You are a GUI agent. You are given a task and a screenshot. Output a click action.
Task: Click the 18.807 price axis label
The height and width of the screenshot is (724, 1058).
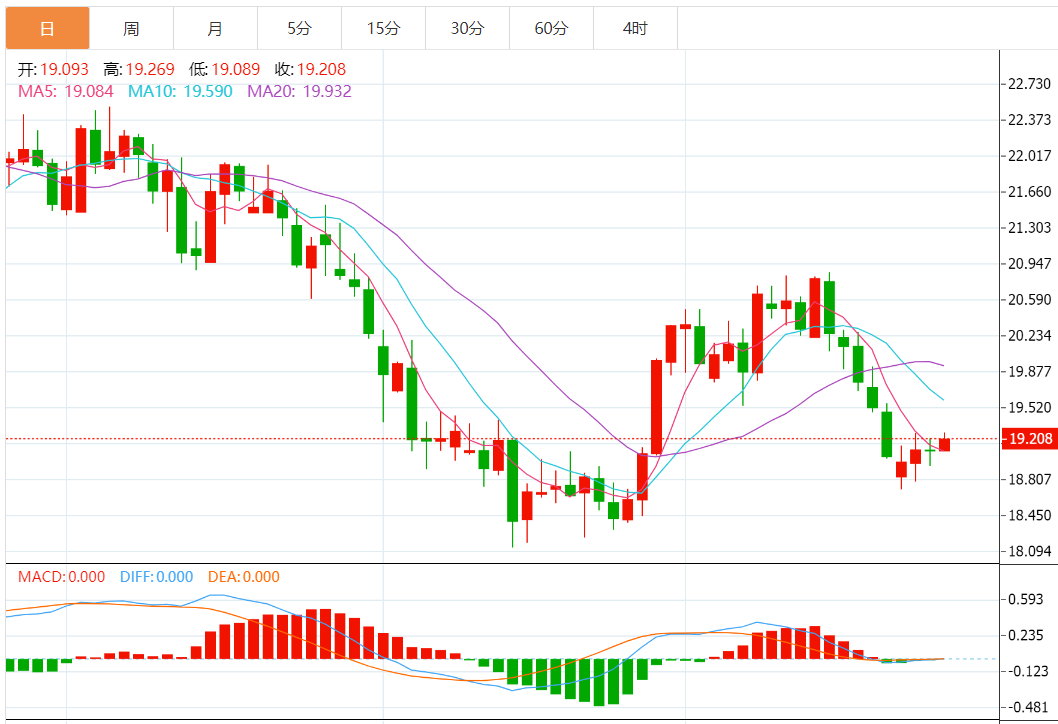point(1029,480)
